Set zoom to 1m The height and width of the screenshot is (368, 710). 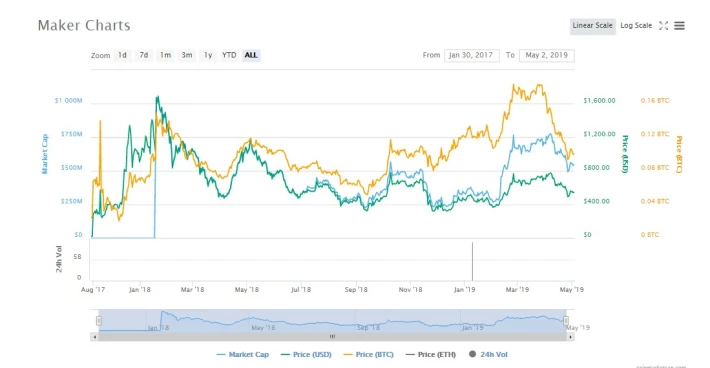(x=165, y=55)
